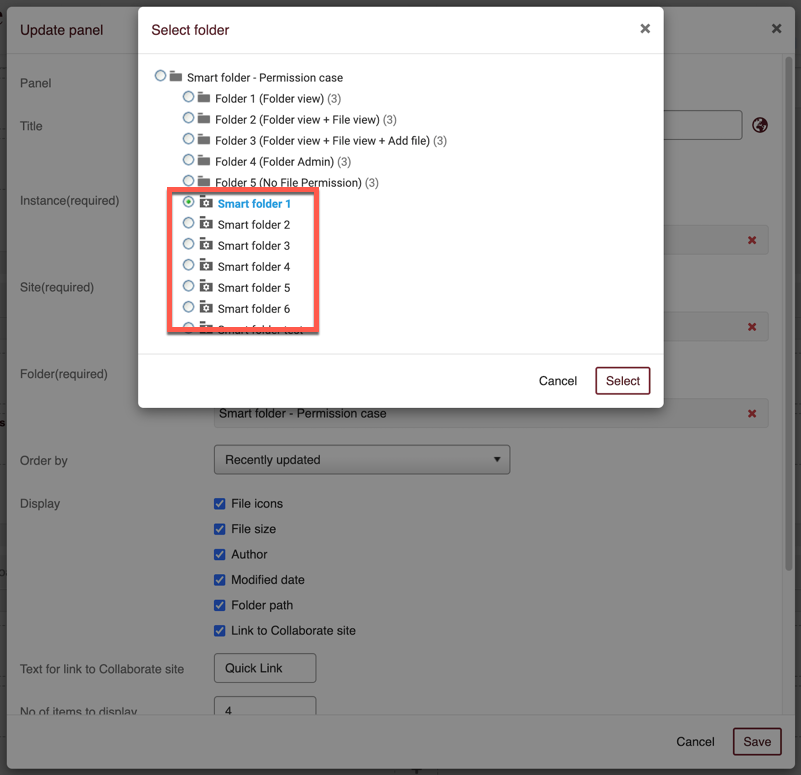This screenshot has width=801, height=775.
Task: Remove the Site value with red X
Action: 752,327
